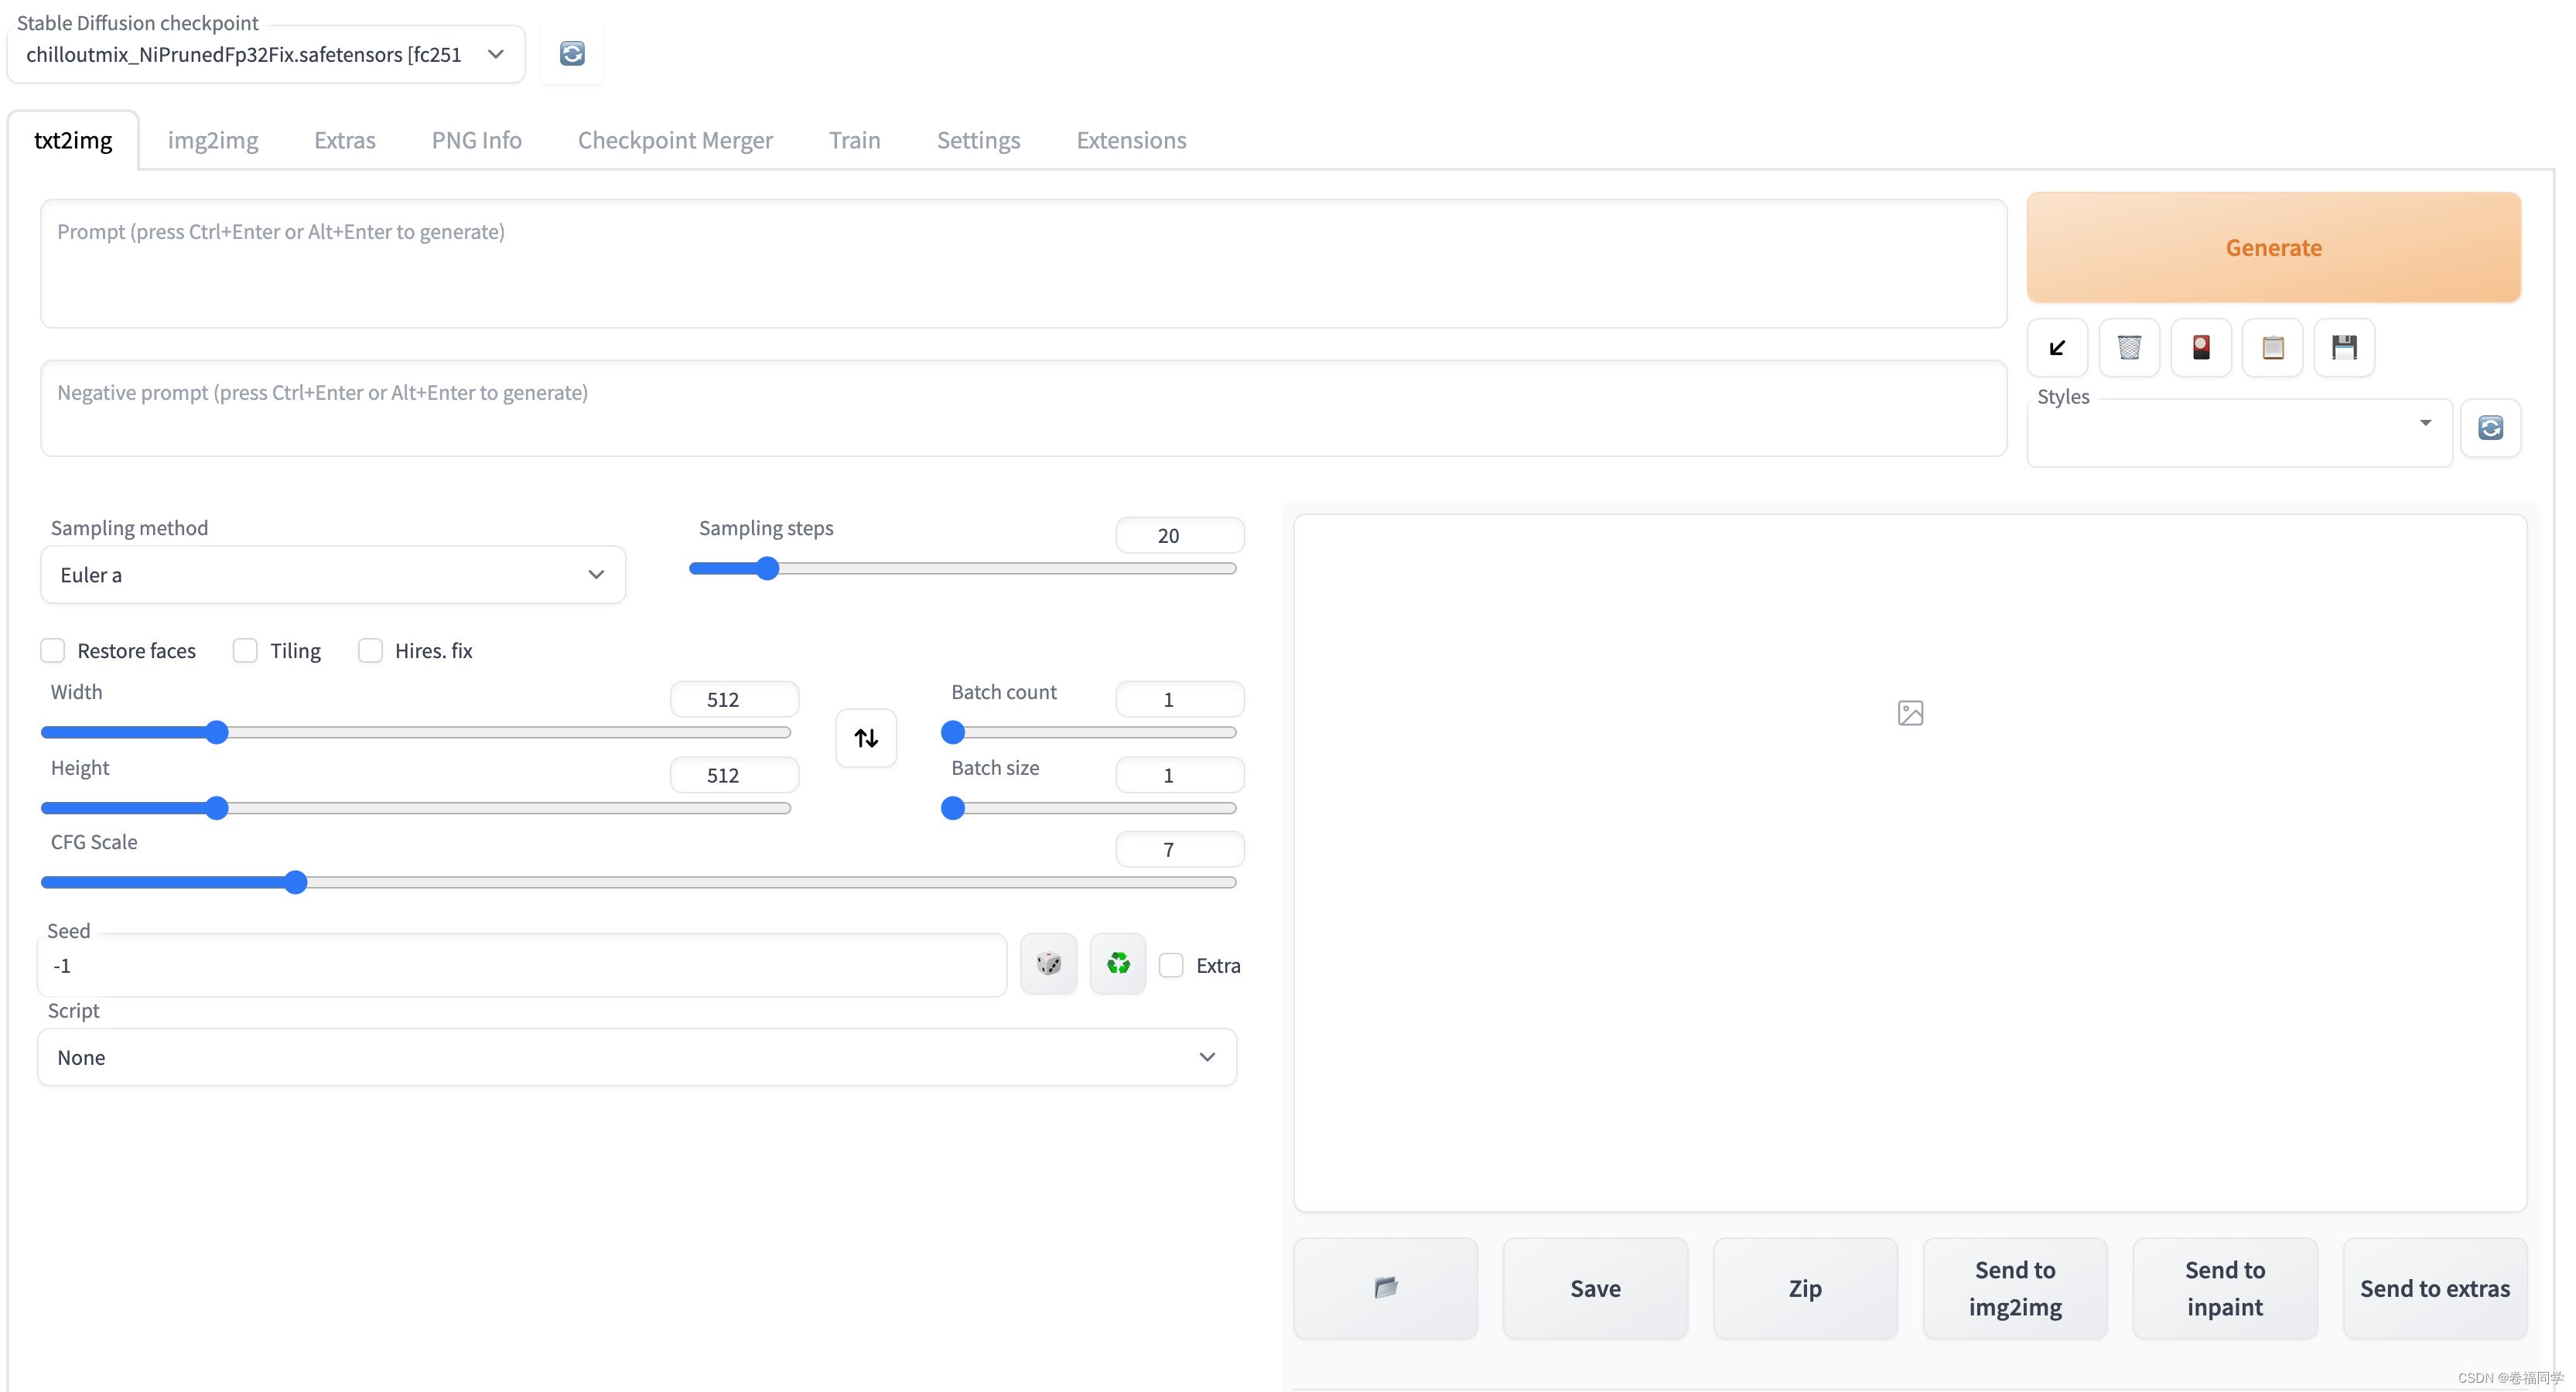This screenshot has height=1392, width=2576.
Task: Click the Batch count slider handle
Action: 953,733
